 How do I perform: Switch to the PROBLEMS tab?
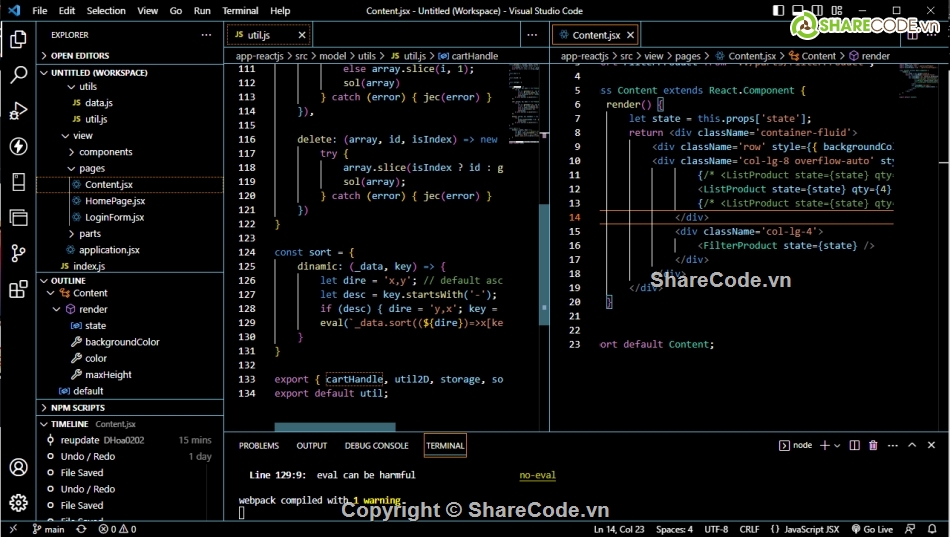pyautogui.click(x=259, y=446)
